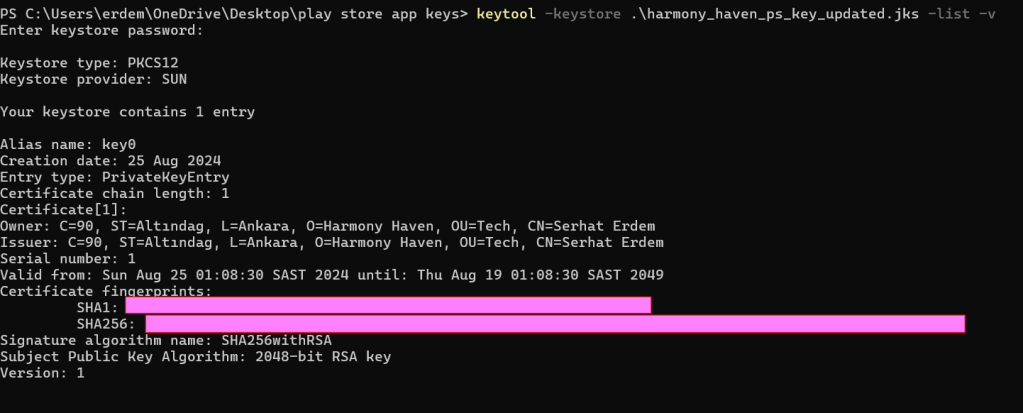Click the Keystore provider: SUN line
Image resolution: width=1023 pixels, height=413 pixels.
point(93,78)
